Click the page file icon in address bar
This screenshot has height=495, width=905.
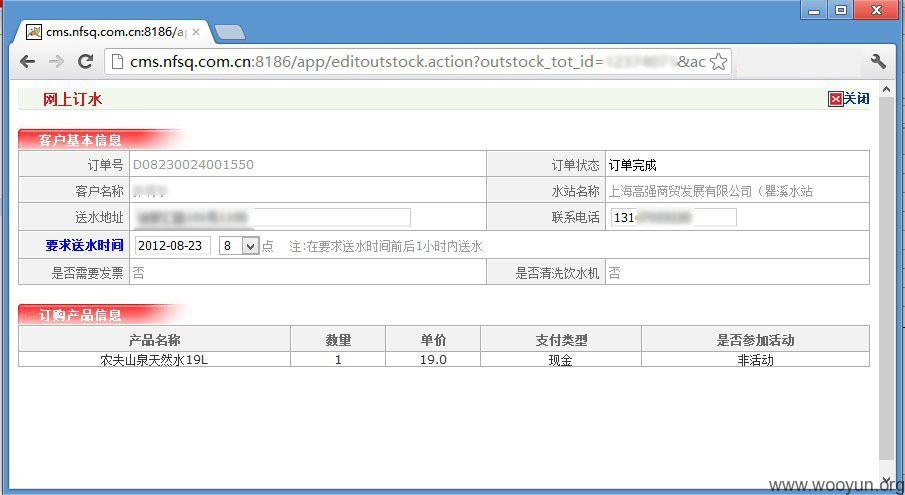(117, 62)
